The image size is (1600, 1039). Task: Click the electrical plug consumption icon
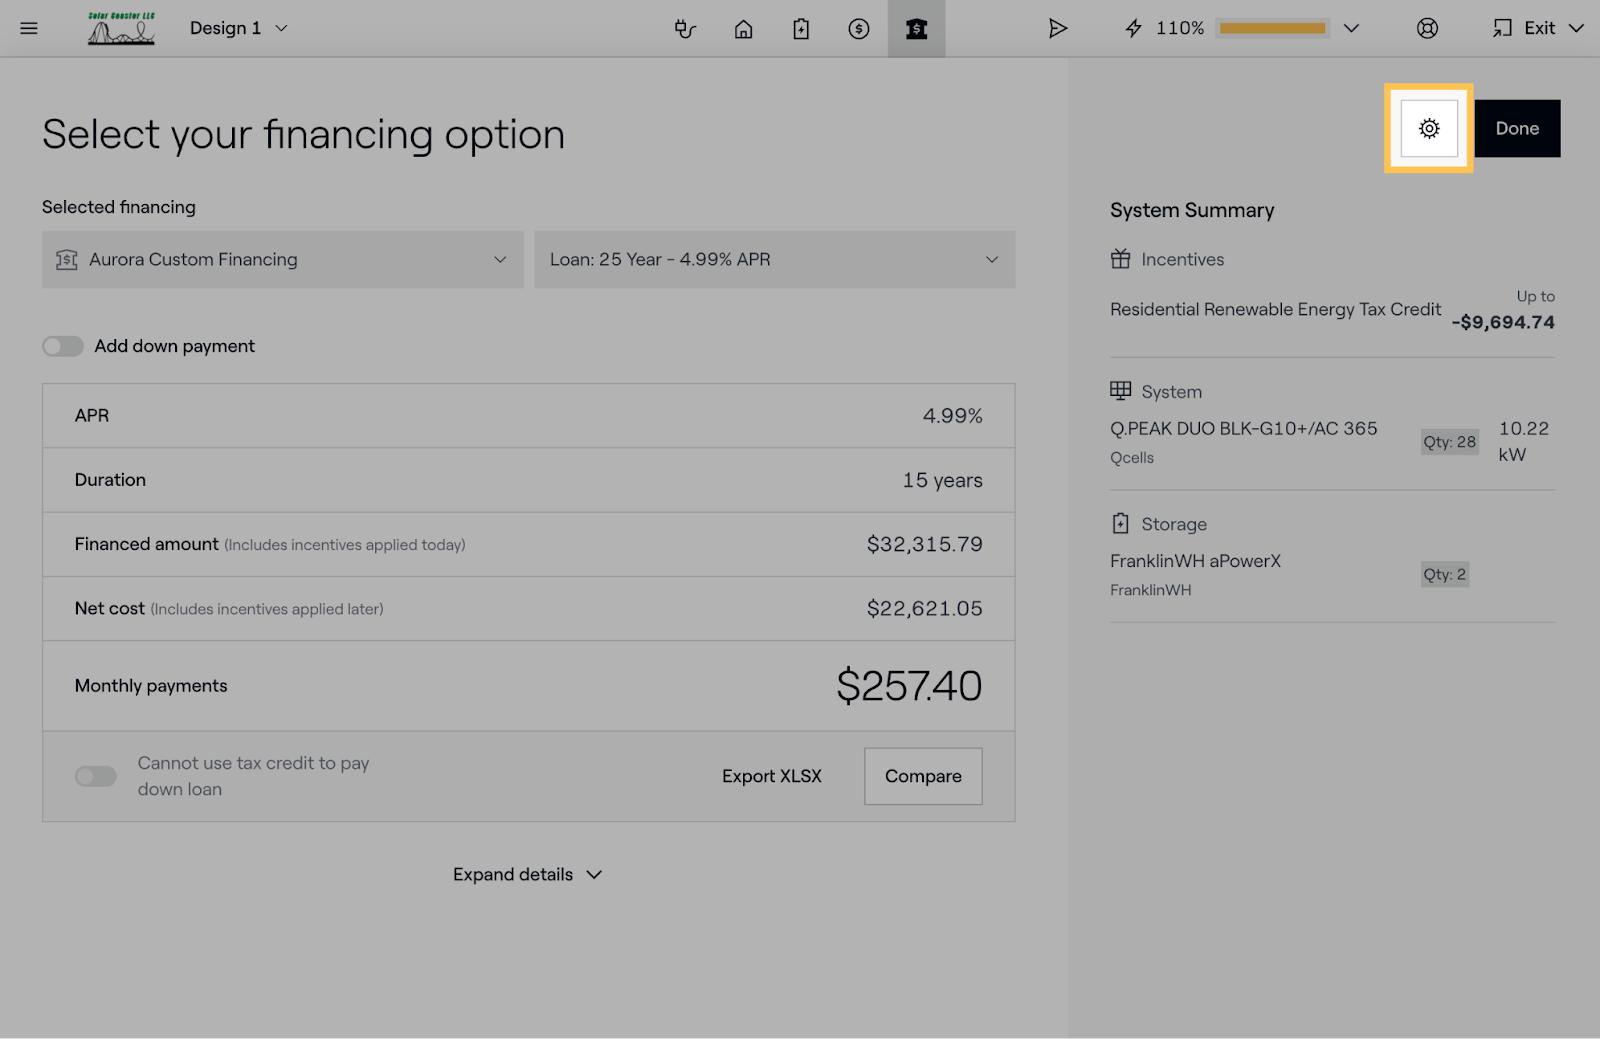click(x=685, y=29)
